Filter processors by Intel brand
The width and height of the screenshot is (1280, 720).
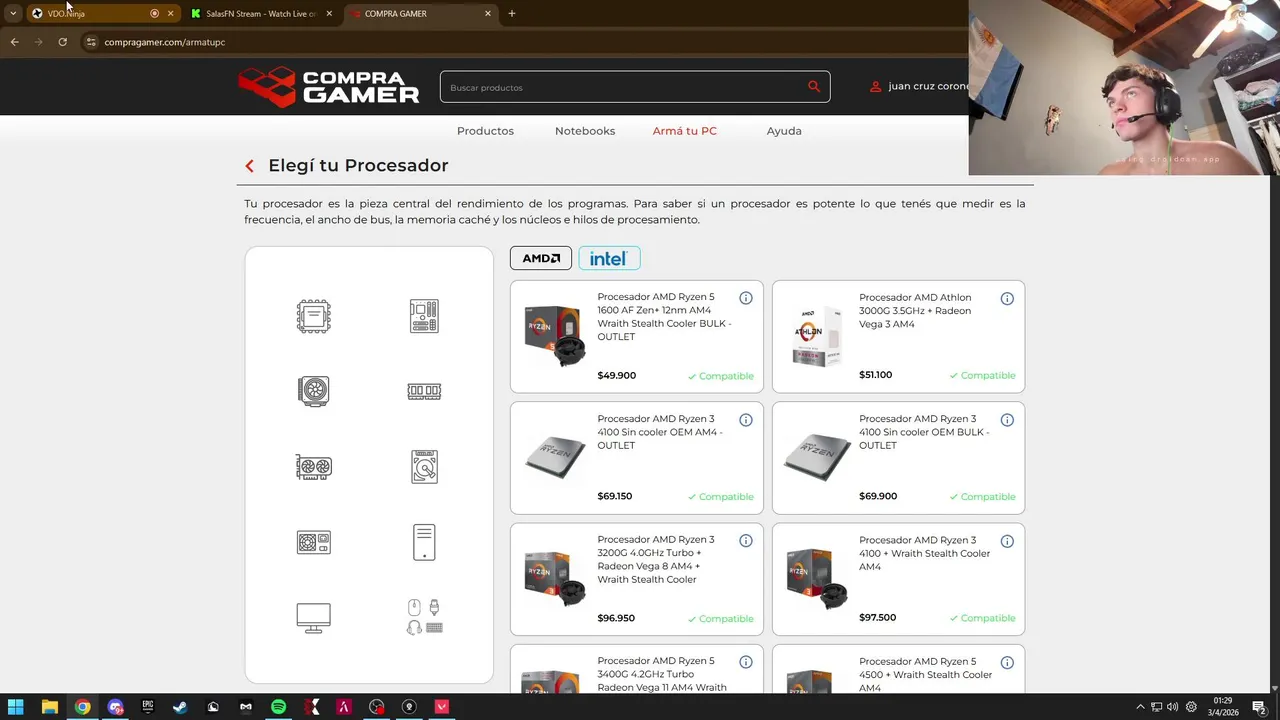(x=609, y=258)
